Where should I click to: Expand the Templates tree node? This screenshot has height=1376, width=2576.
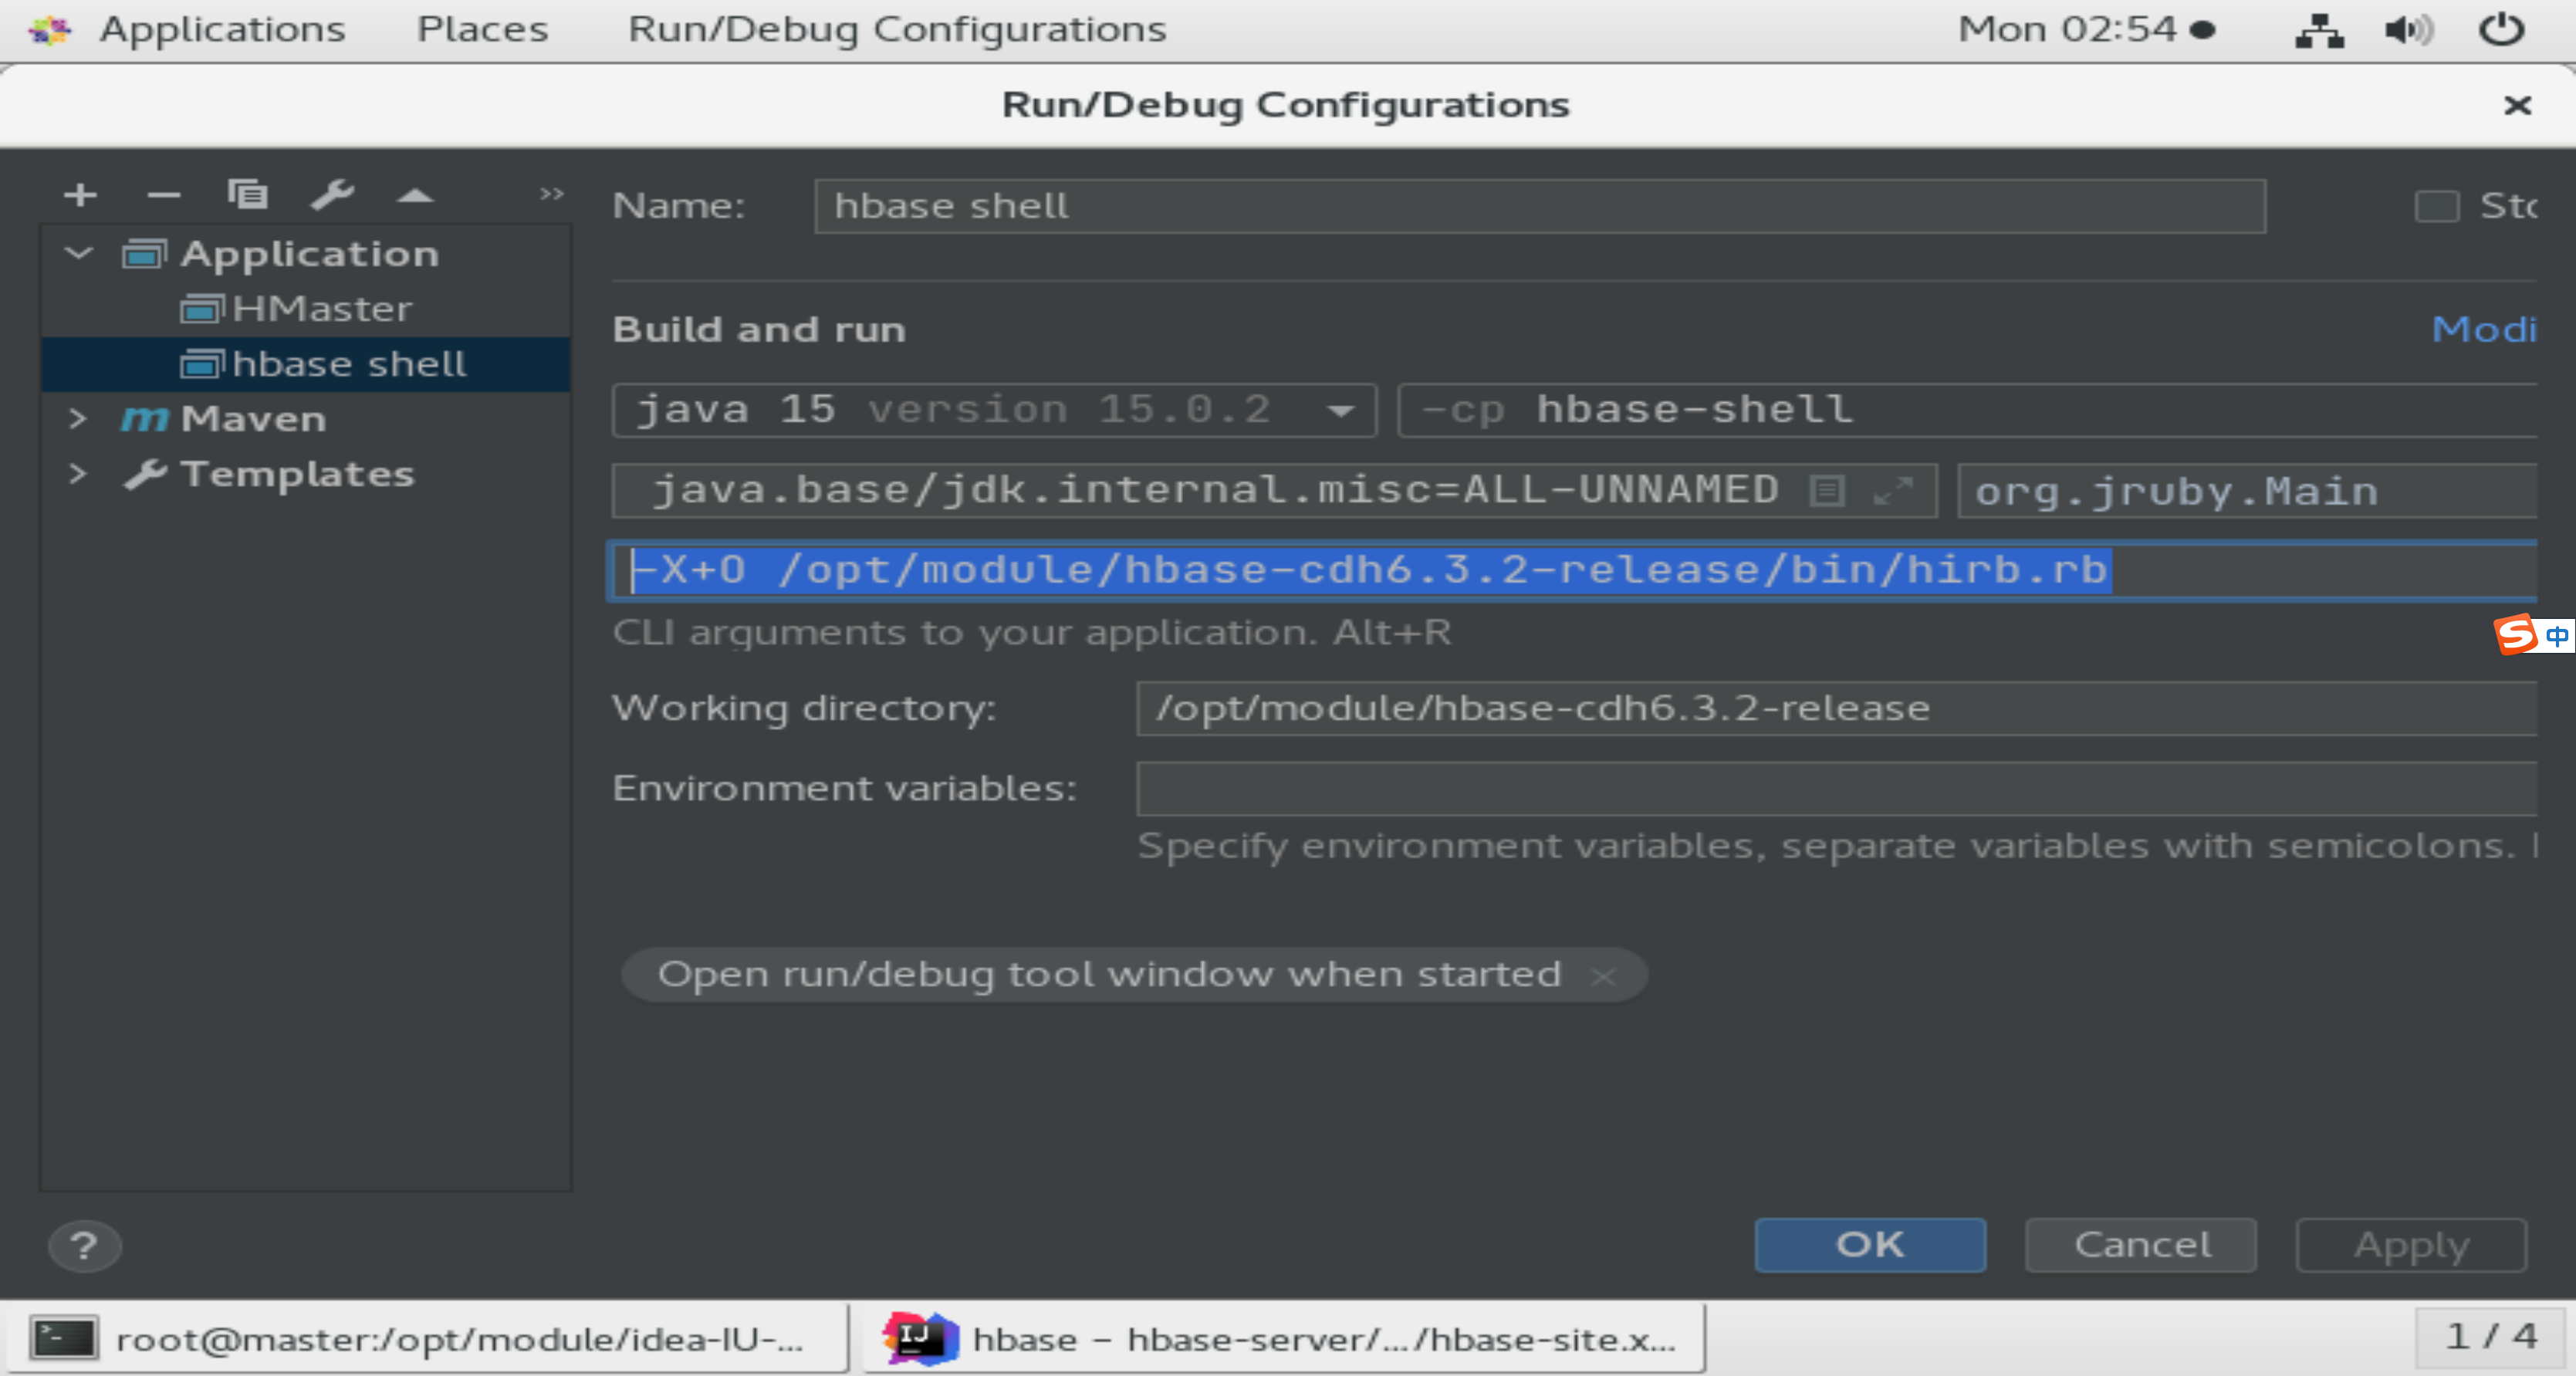(x=78, y=473)
